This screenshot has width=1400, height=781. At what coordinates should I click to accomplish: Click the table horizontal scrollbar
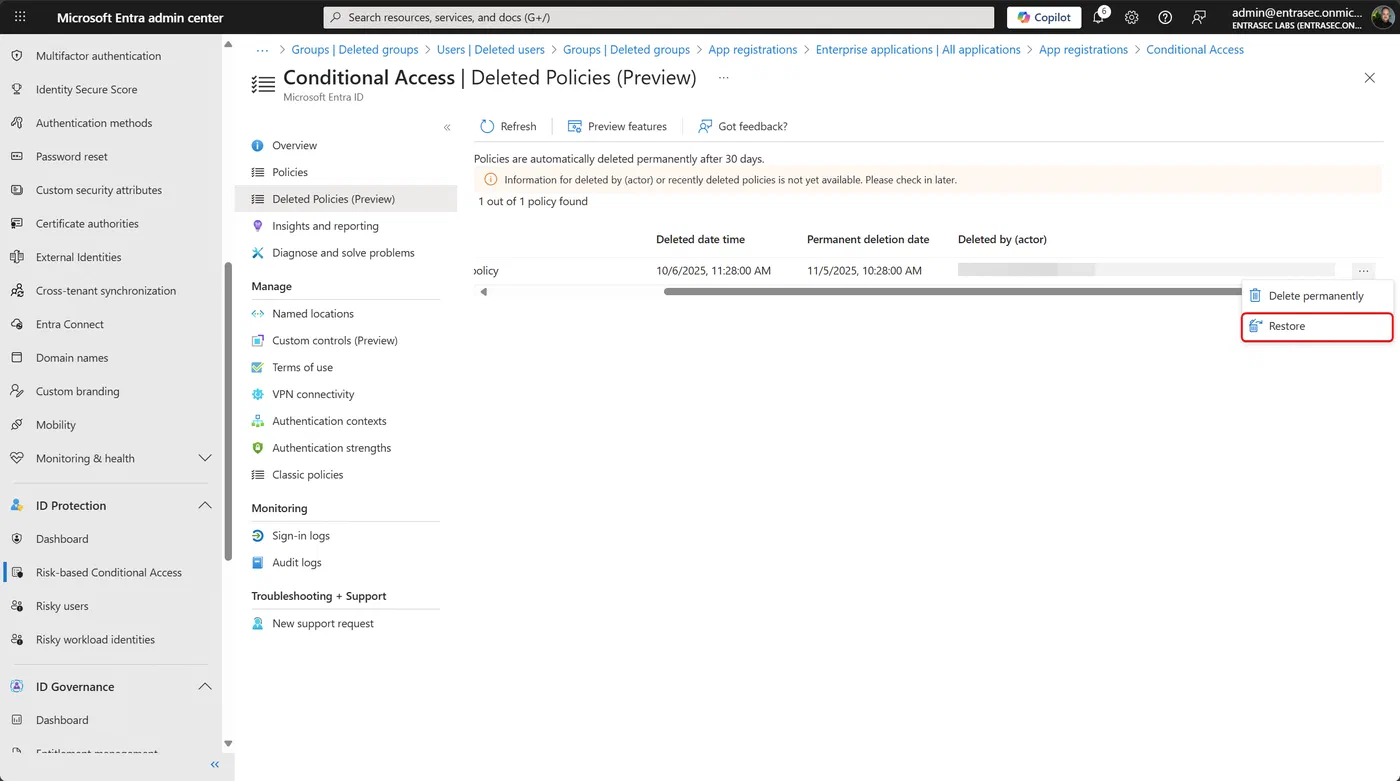[952, 292]
